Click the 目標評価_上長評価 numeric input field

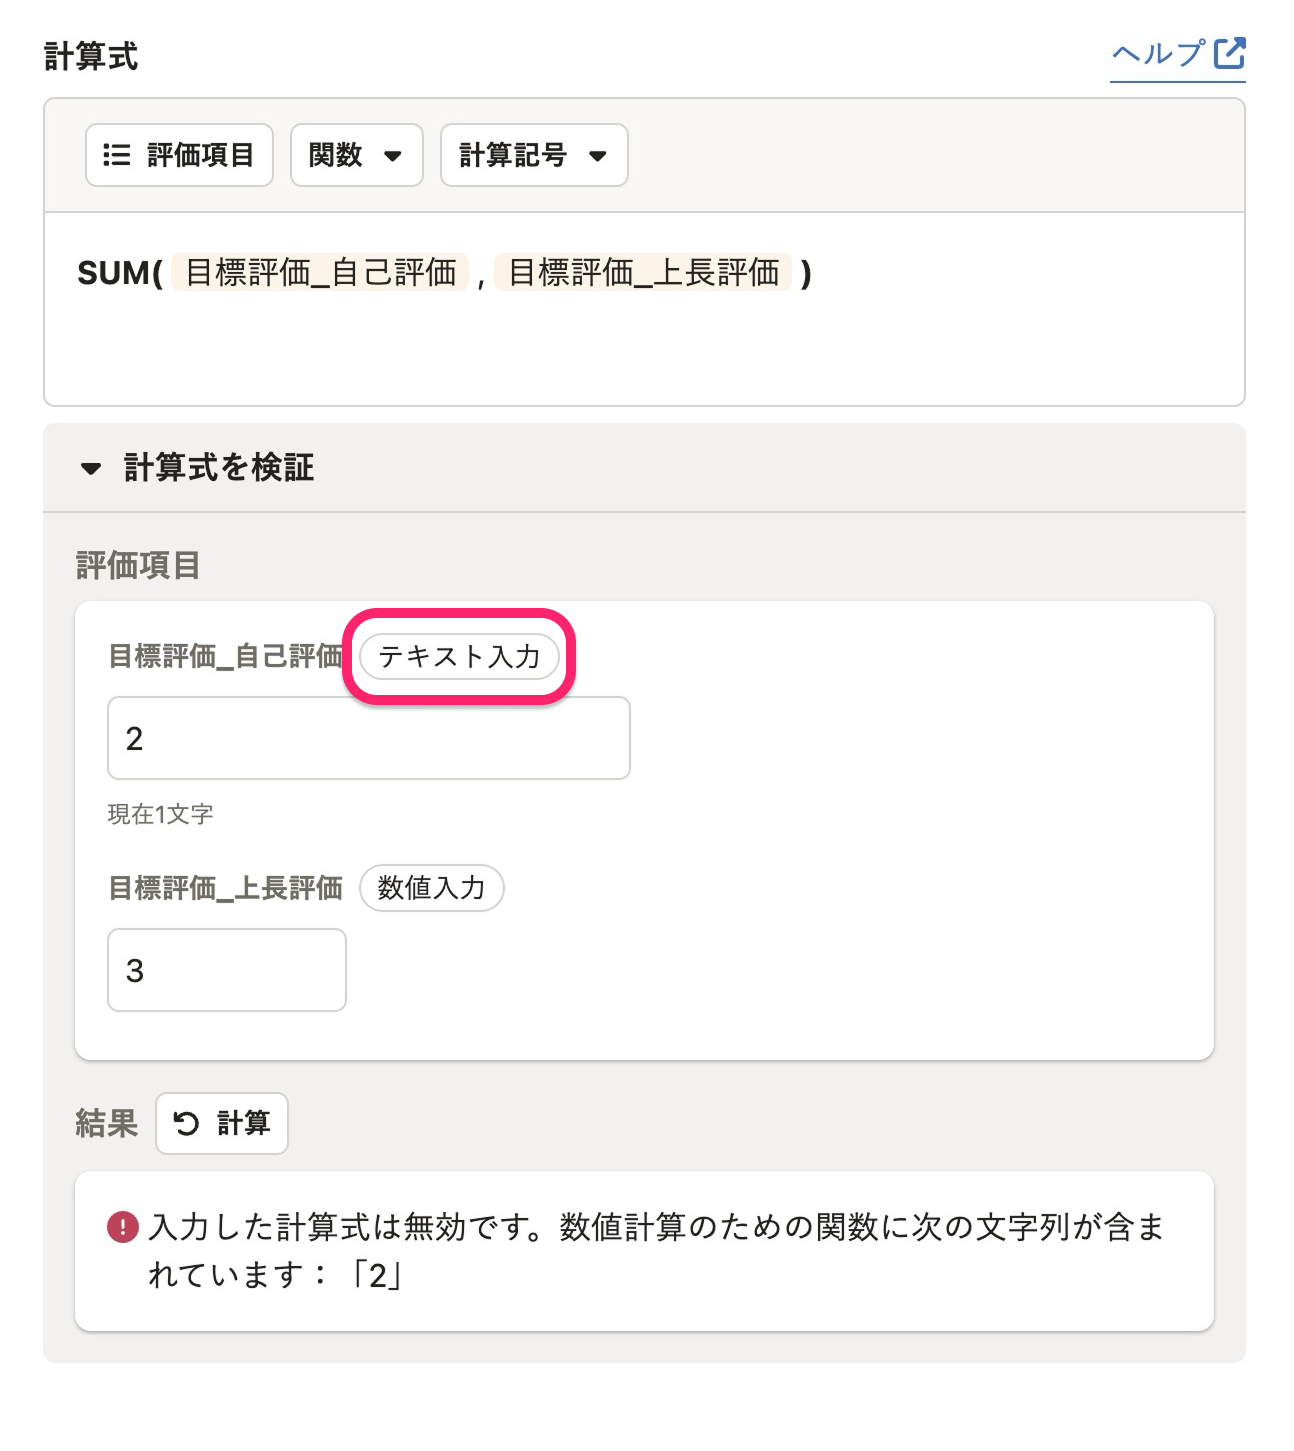[x=227, y=970]
